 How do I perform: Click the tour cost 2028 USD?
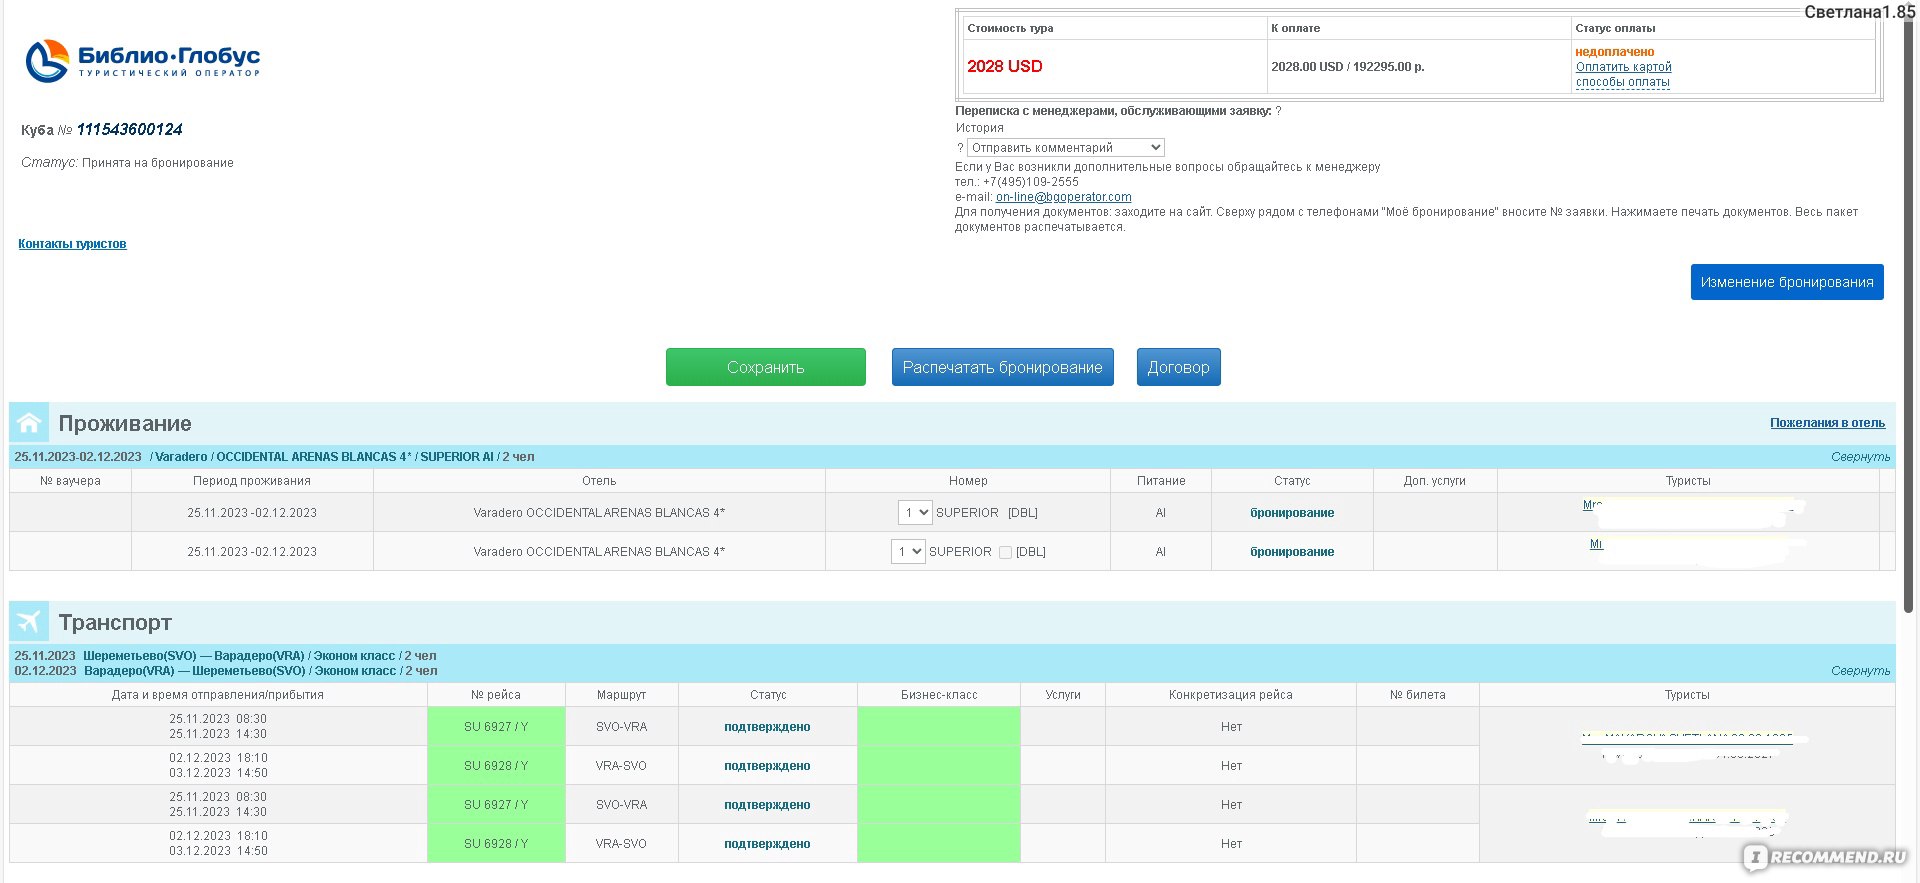coord(1005,66)
